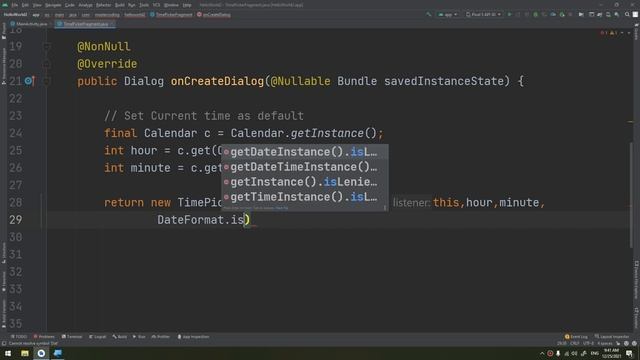The width and height of the screenshot is (640, 360).
Task: Open the notification center icon
Action: 629,353
